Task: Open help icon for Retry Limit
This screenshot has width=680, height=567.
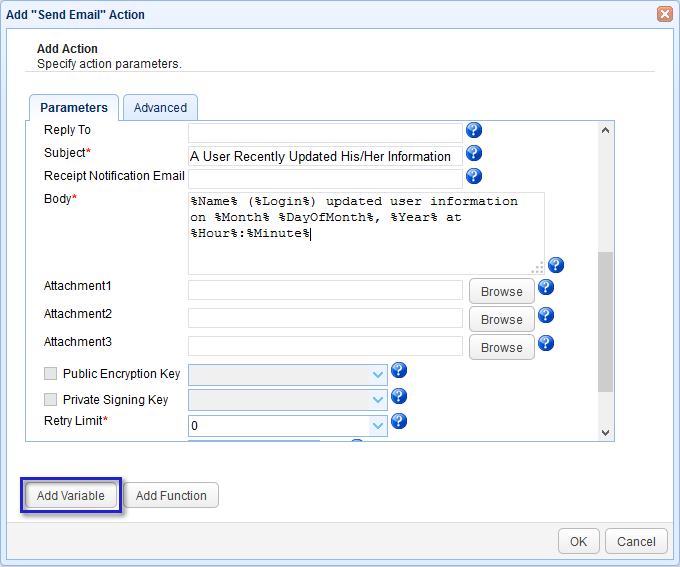Action: coord(399,421)
